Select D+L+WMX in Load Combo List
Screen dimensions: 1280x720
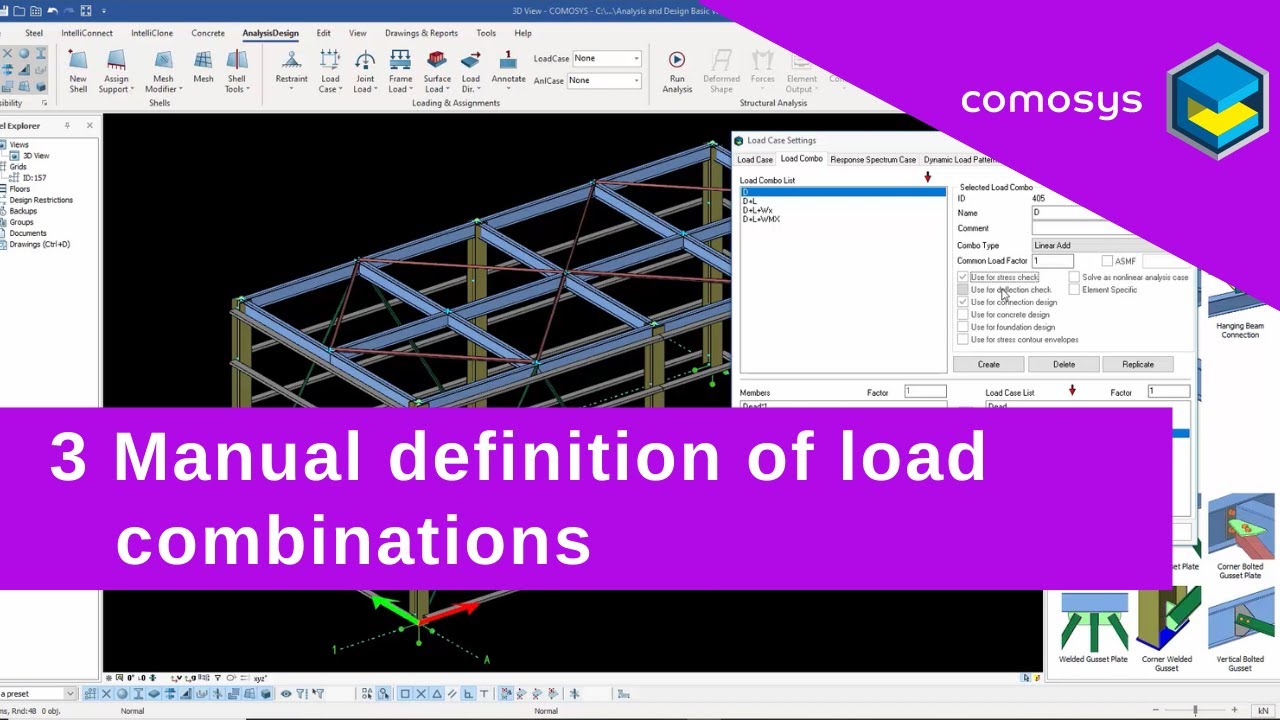point(761,219)
